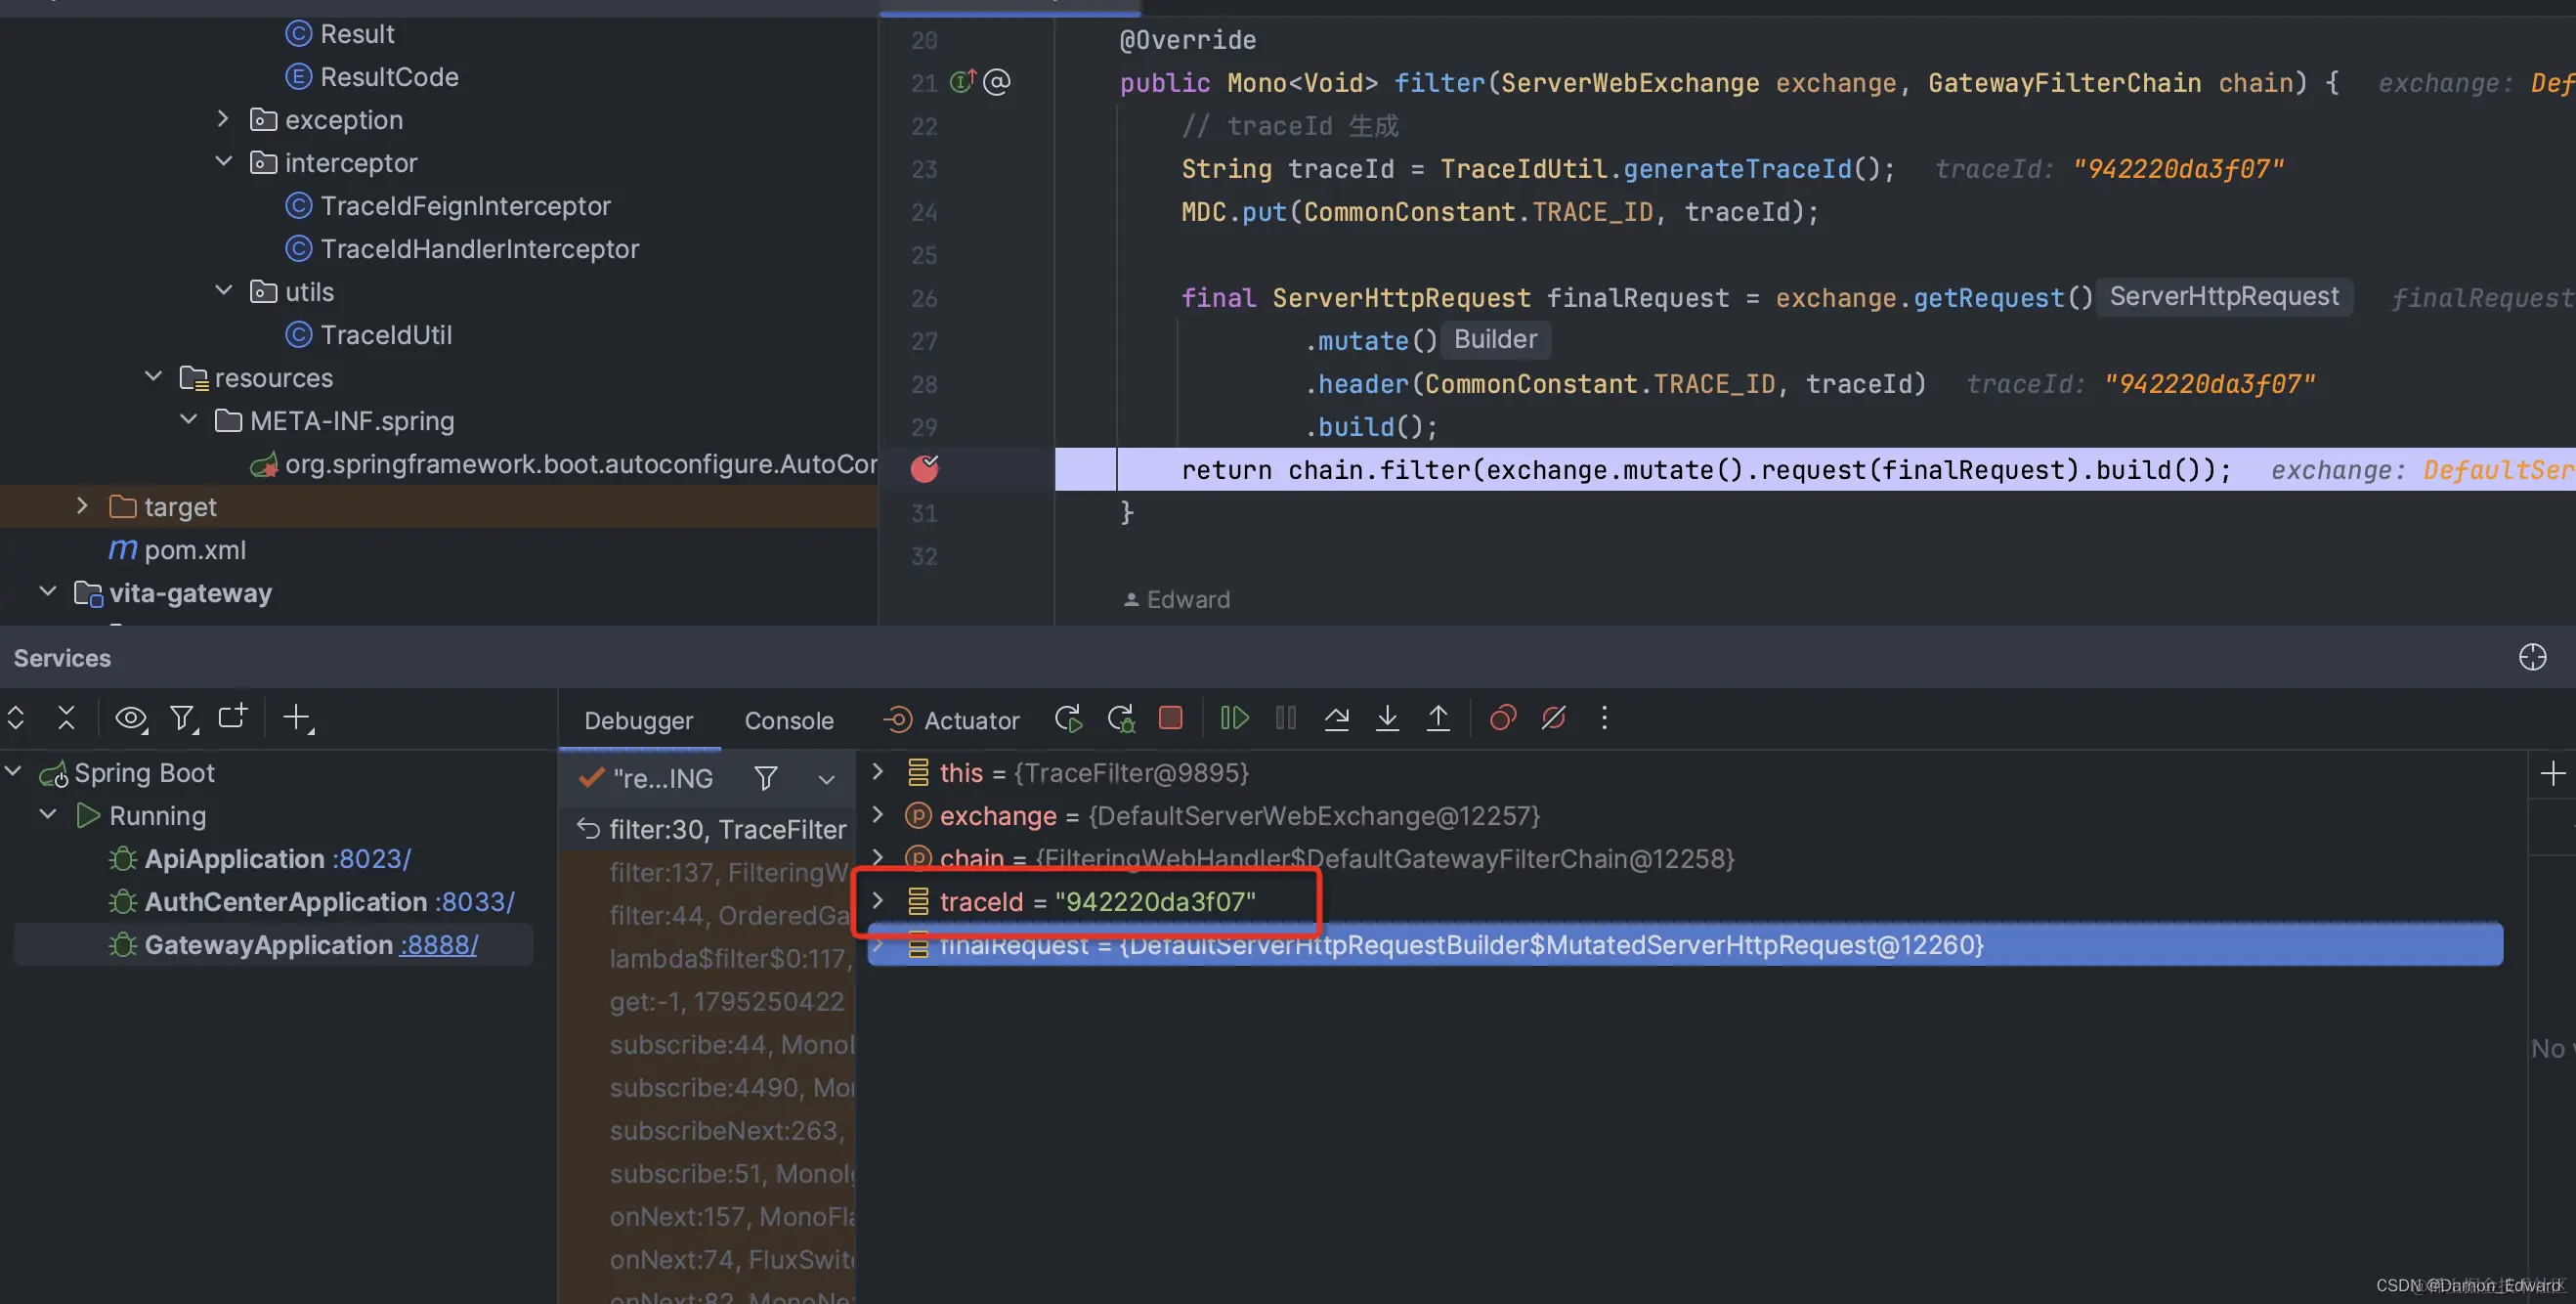The width and height of the screenshot is (2576, 1304).
Task: Stop the running debug session
Action: pos(1170,718)
